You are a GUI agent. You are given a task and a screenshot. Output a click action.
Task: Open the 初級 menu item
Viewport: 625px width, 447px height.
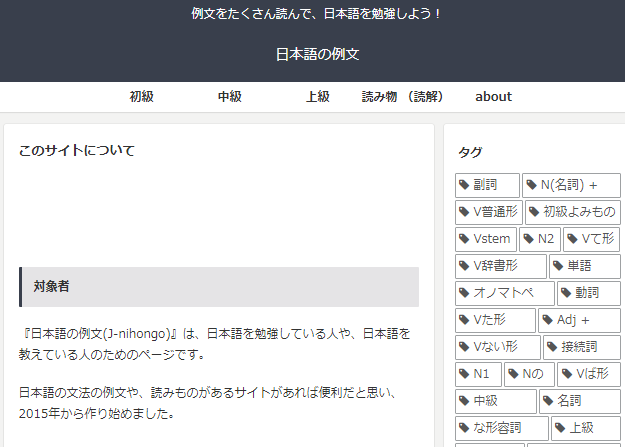(142, 97)
